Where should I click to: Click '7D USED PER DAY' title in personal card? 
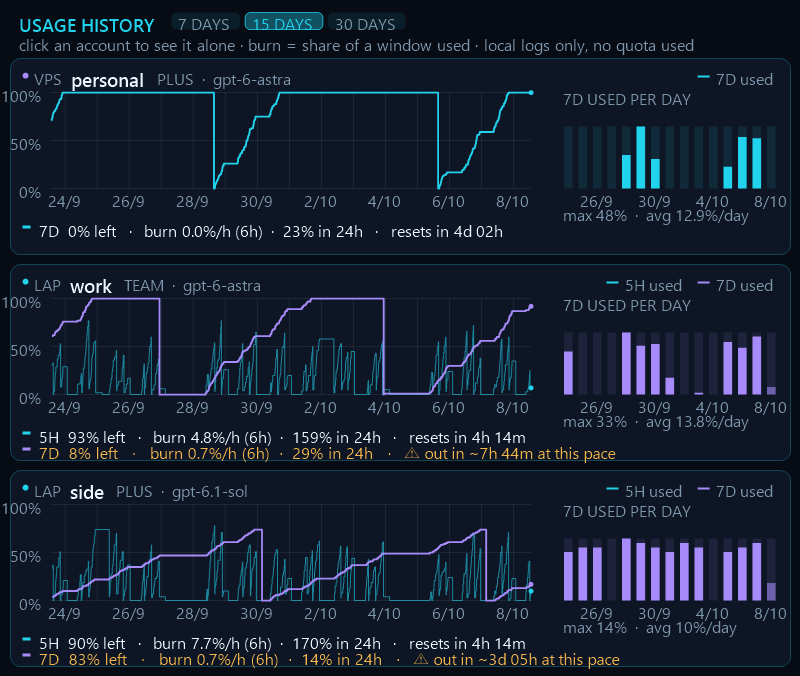coord(627,99)
